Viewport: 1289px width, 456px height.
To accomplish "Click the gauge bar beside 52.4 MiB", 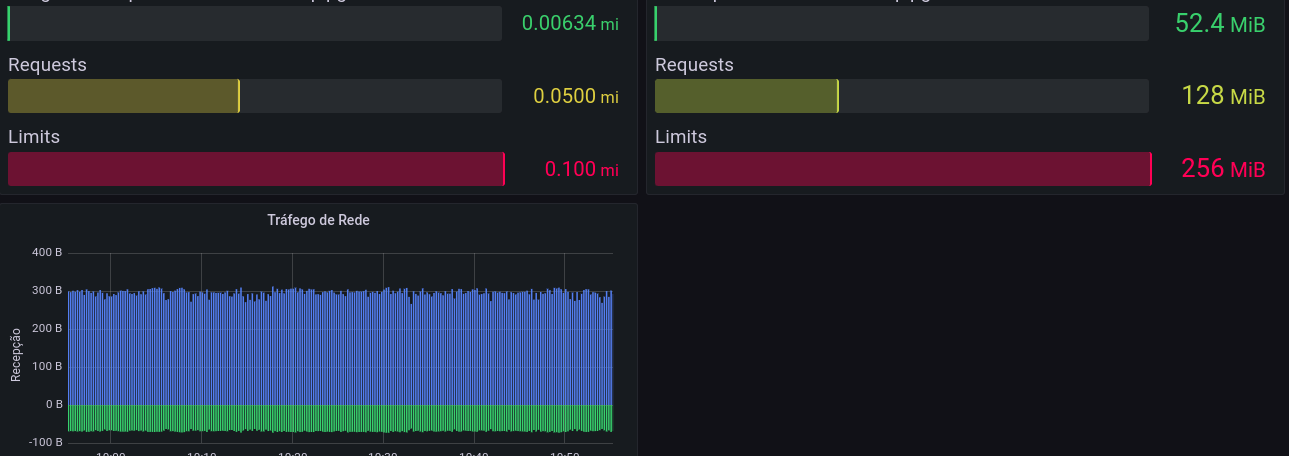I will pyautogui.click(x=902, y=24).
